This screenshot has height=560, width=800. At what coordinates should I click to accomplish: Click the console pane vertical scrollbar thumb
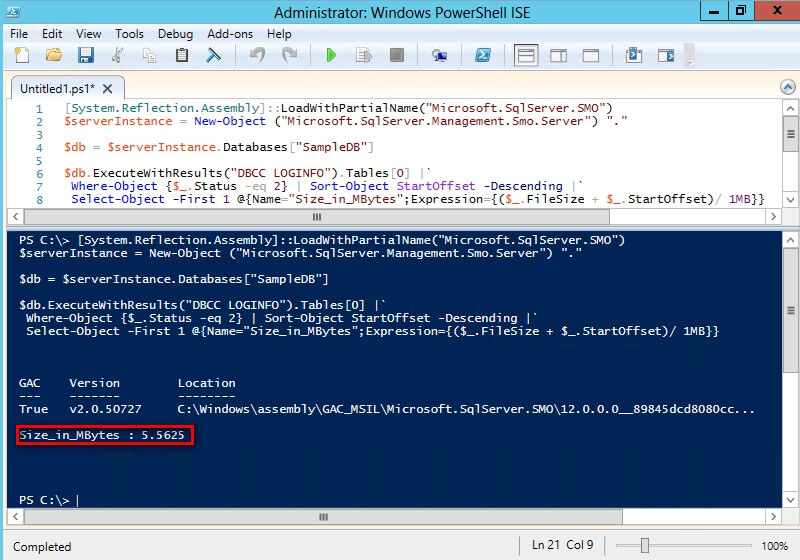coord(790,311)
